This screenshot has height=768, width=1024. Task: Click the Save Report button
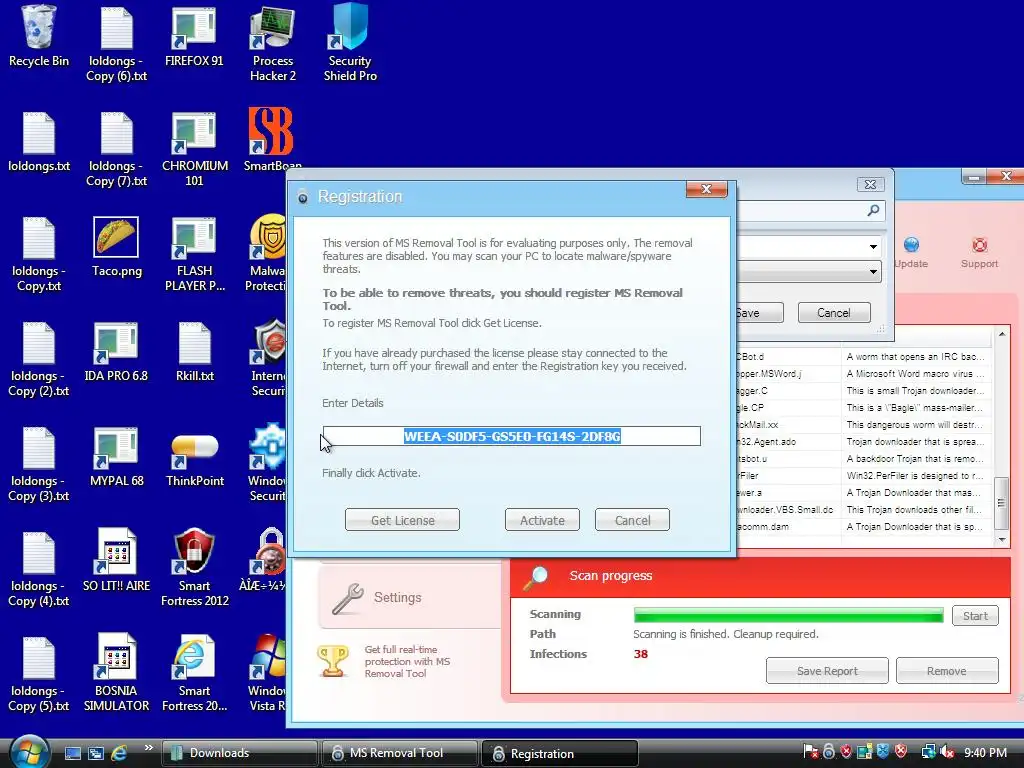pyautogui.click(x=827, y=671)
